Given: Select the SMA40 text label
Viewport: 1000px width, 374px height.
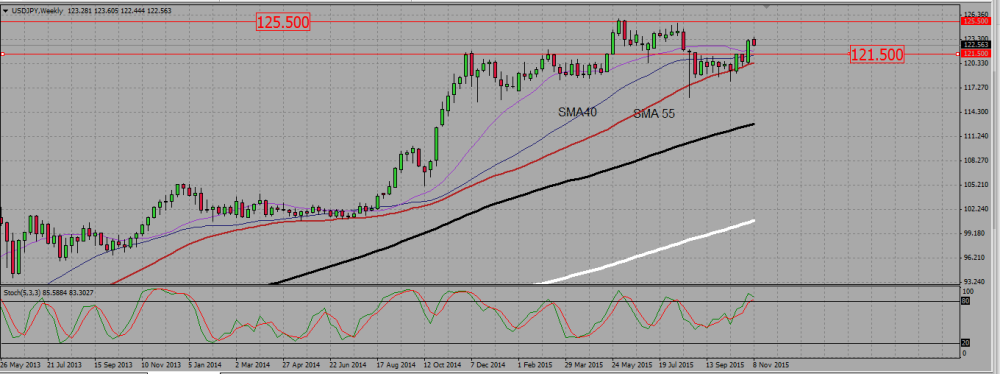Looking at the screenshot, I should coord(578,112).
